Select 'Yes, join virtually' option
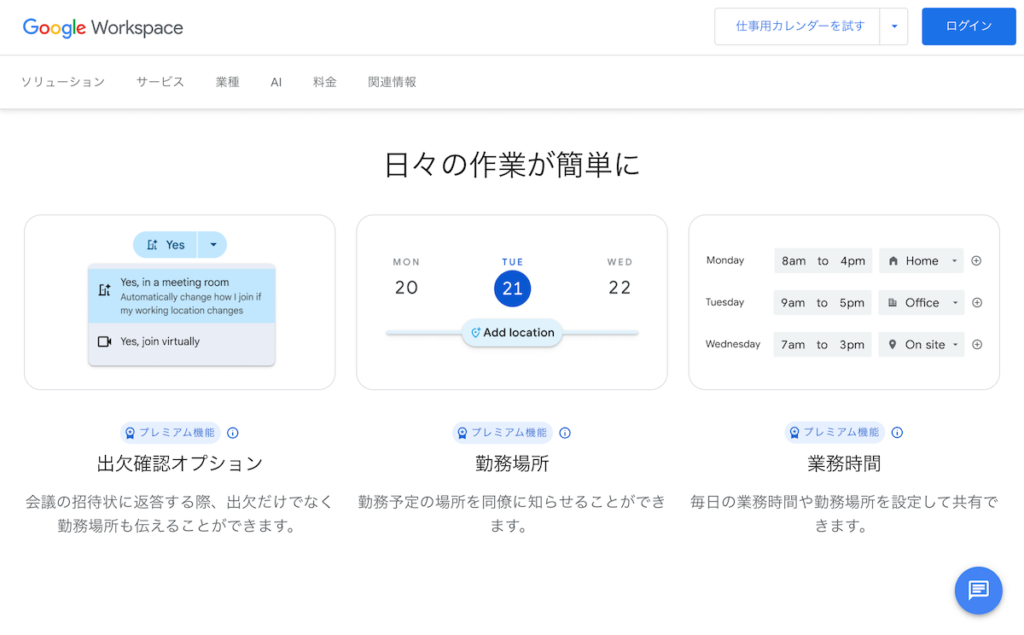The height and width of the screenshot is (635, 1024). pos(182,342)
